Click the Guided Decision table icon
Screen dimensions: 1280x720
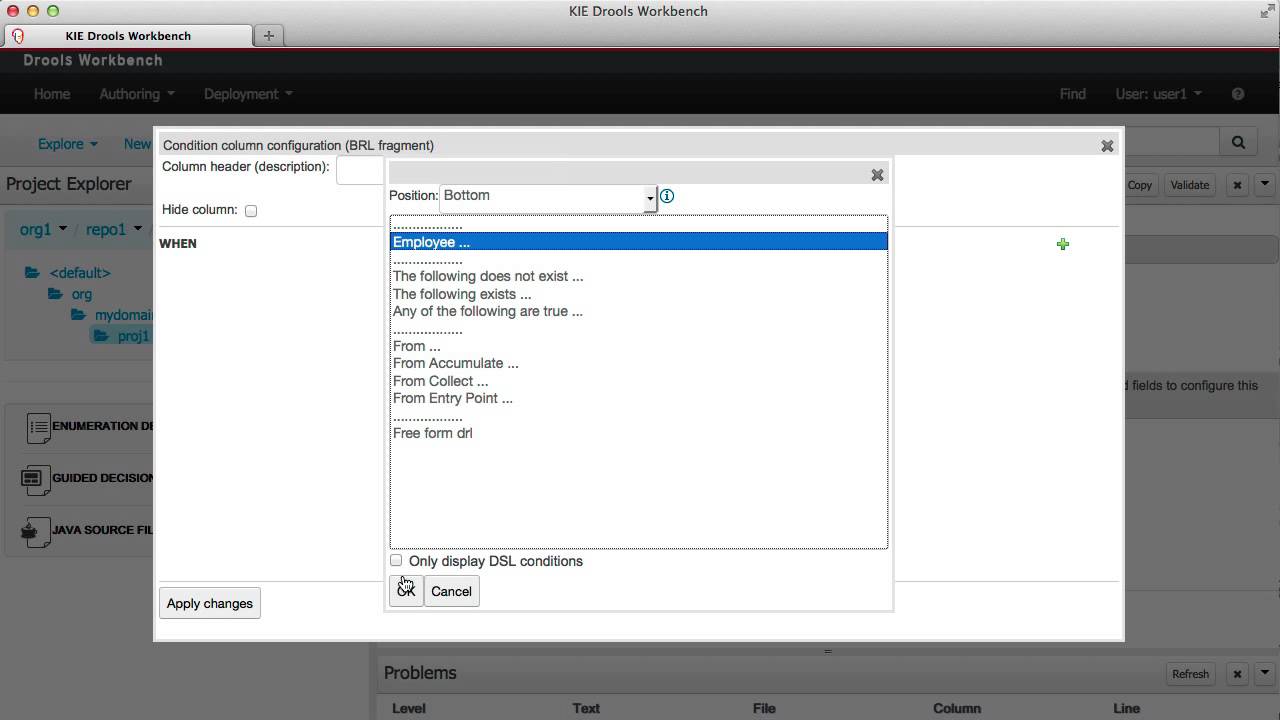click(x=35, y=479)
